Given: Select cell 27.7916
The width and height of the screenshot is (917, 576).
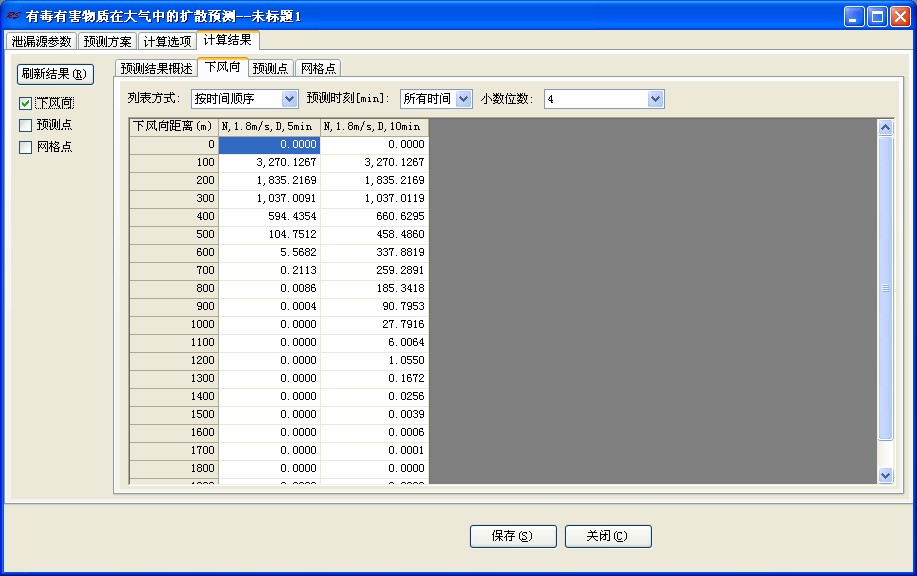Looking at the screenshot, I should click(374, 325).
